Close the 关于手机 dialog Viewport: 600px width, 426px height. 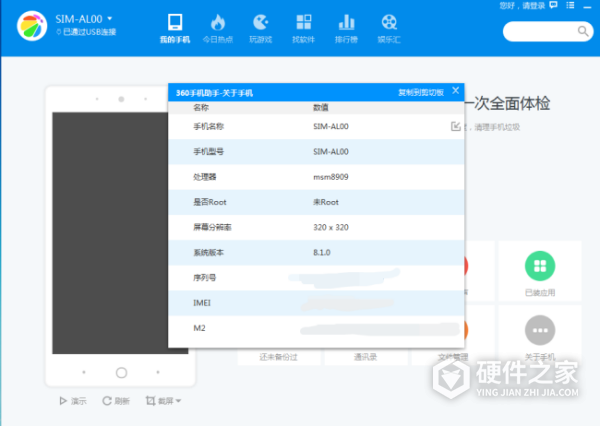[x=455, y=91]
